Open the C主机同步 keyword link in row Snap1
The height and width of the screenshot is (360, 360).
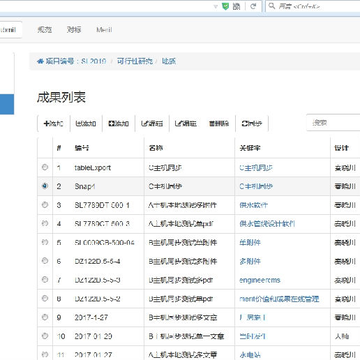point(256,186)
